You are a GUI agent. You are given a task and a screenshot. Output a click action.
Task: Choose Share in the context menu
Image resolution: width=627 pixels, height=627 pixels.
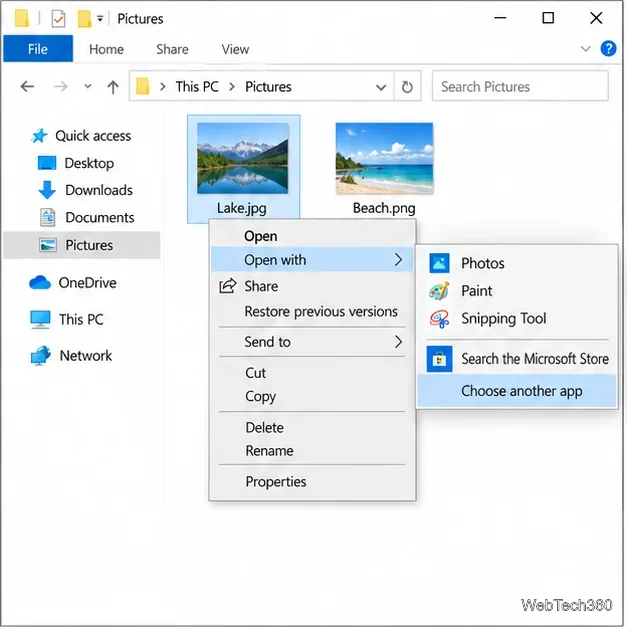coord(312,286)
